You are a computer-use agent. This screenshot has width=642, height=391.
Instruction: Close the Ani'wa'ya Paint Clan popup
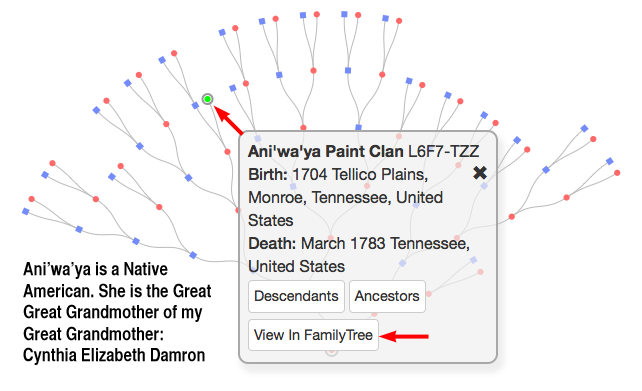click(x=479, y=173)
